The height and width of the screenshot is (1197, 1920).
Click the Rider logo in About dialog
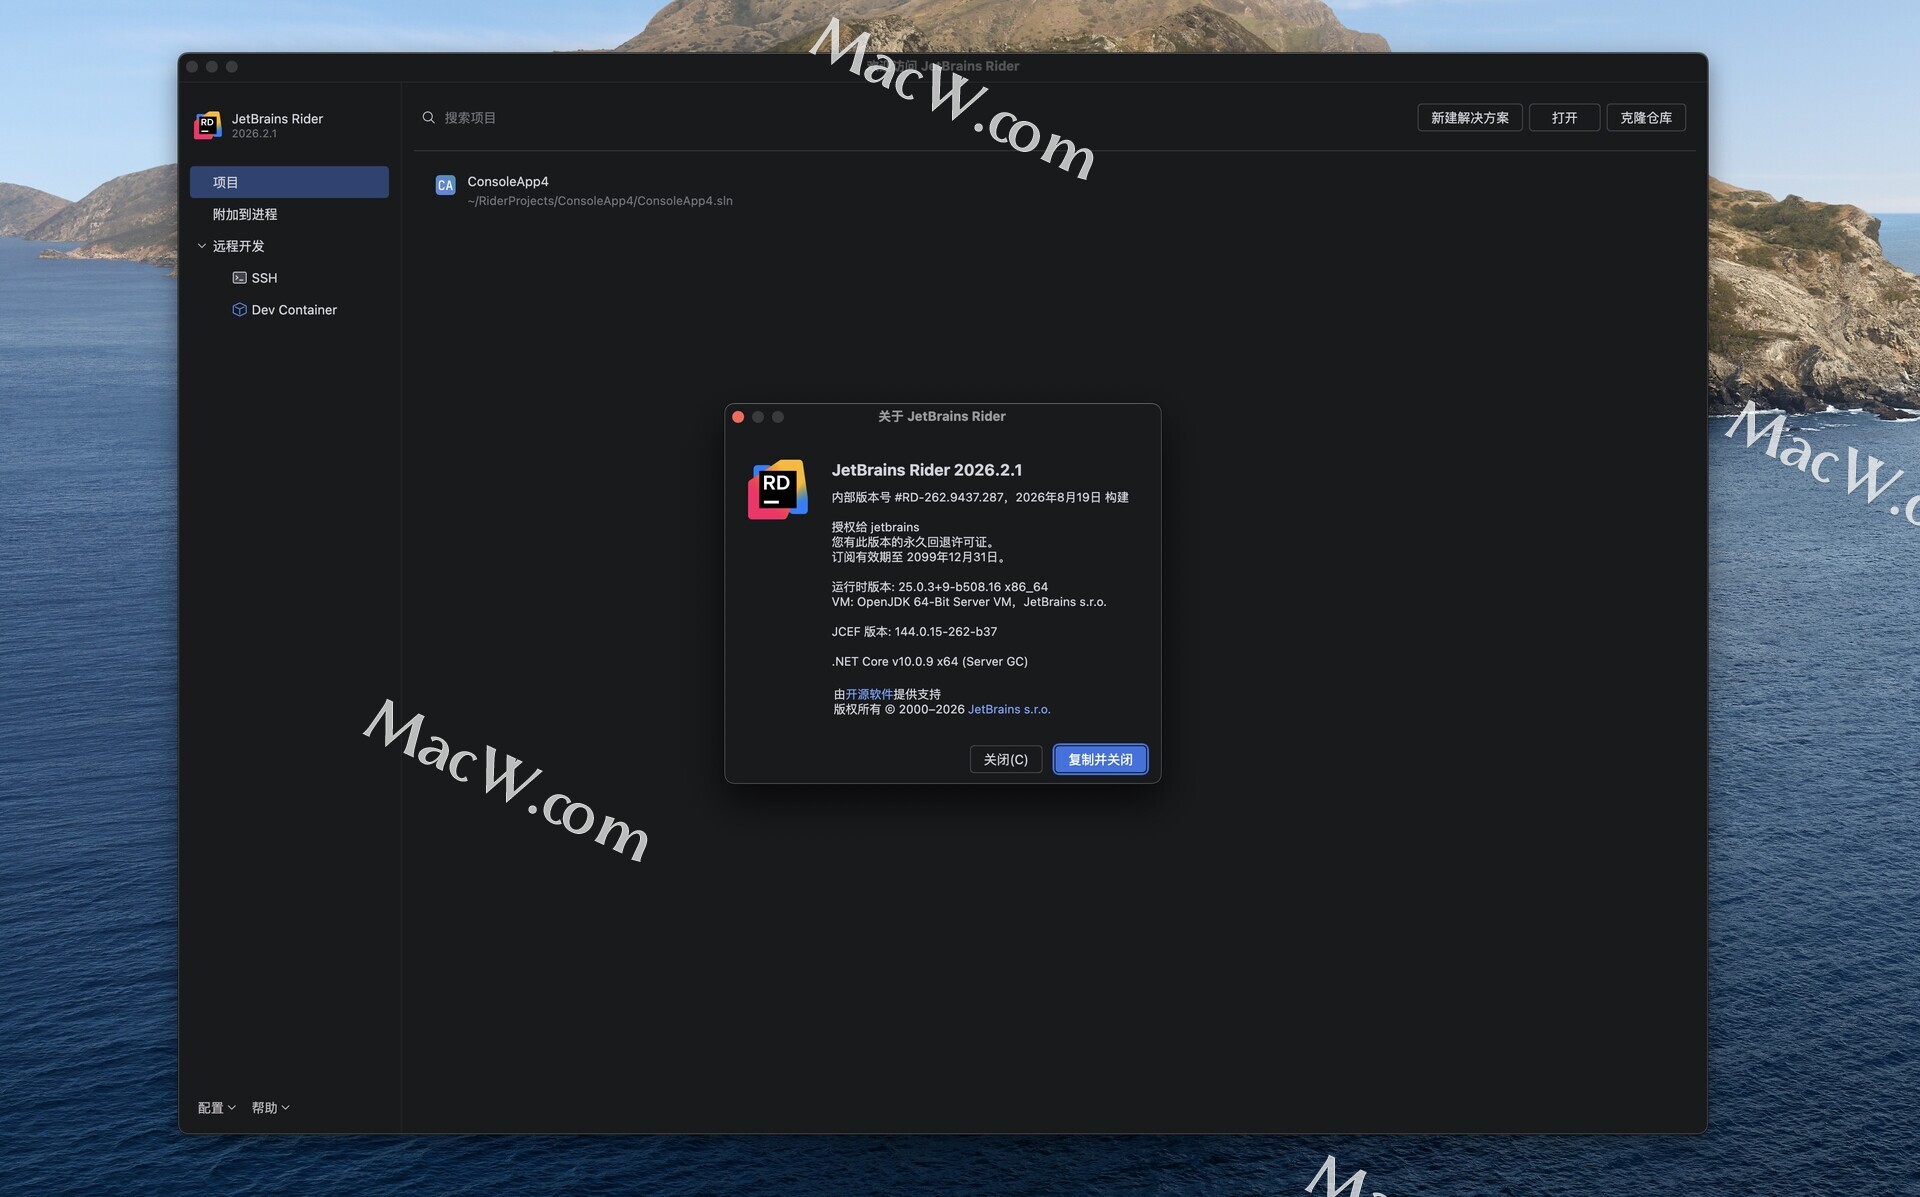(777, 489)
